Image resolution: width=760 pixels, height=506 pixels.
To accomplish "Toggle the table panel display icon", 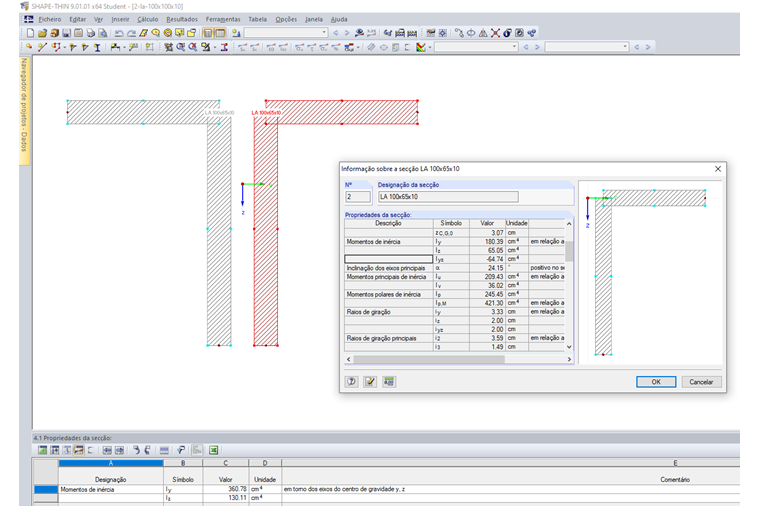I will [x=220, y=33].
